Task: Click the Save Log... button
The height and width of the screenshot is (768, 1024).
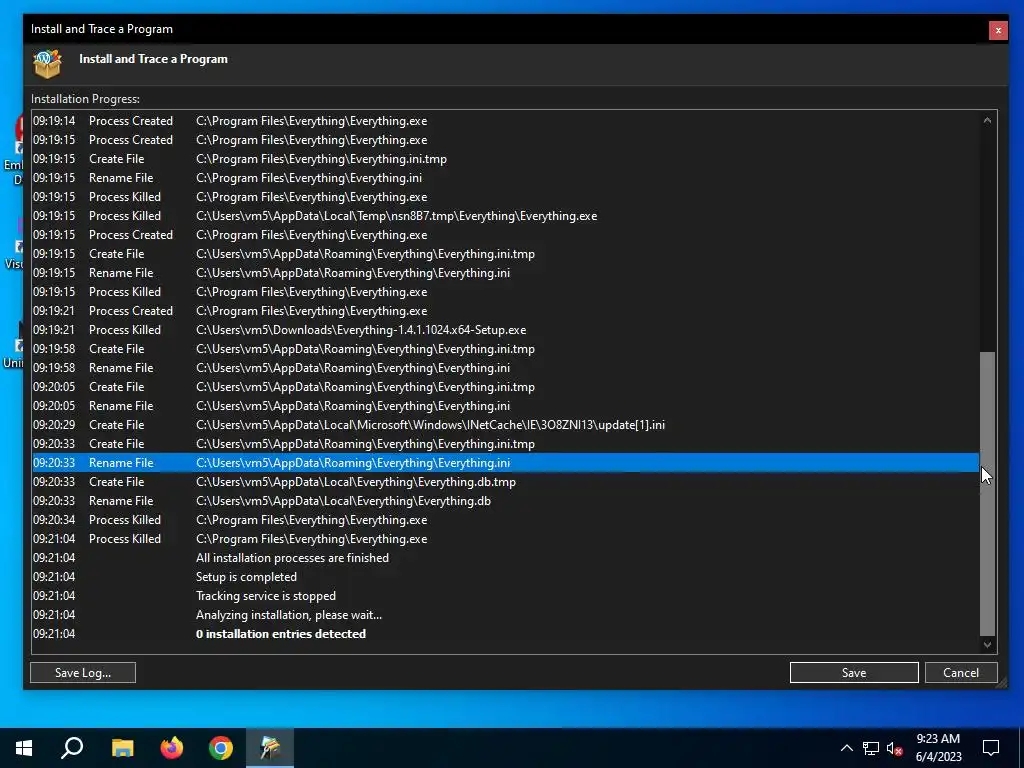Action: [x=83, y=673]
